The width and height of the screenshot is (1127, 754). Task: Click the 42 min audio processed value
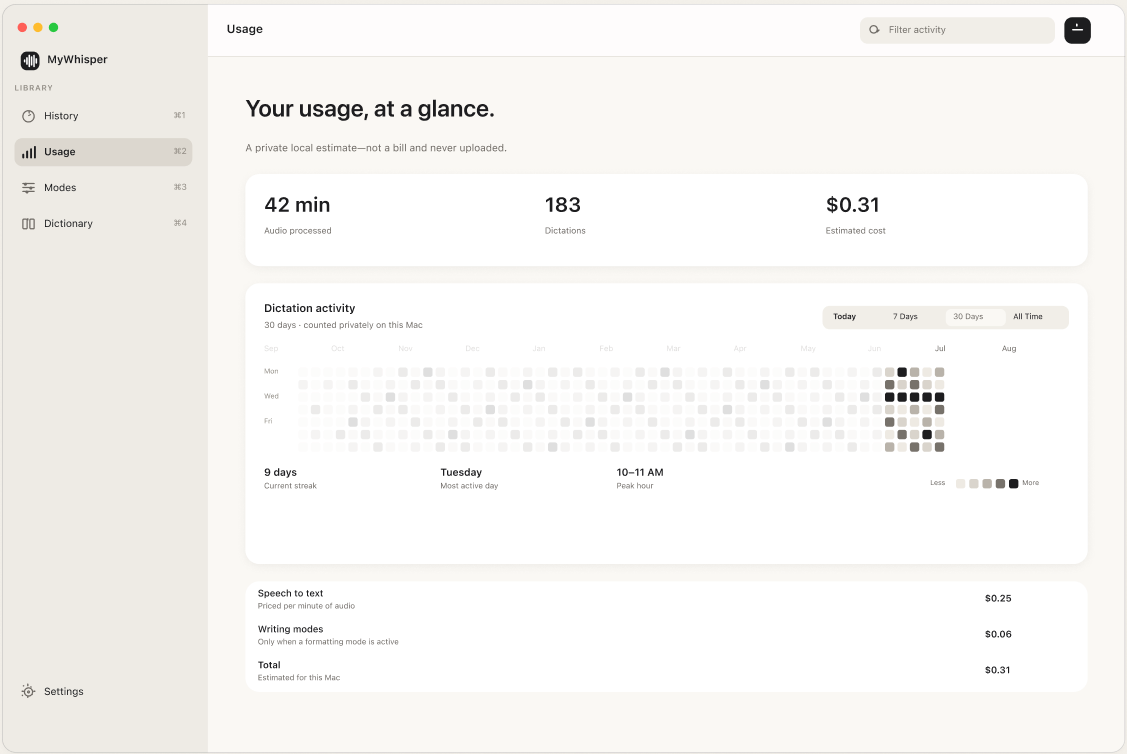tap(297, 205)
